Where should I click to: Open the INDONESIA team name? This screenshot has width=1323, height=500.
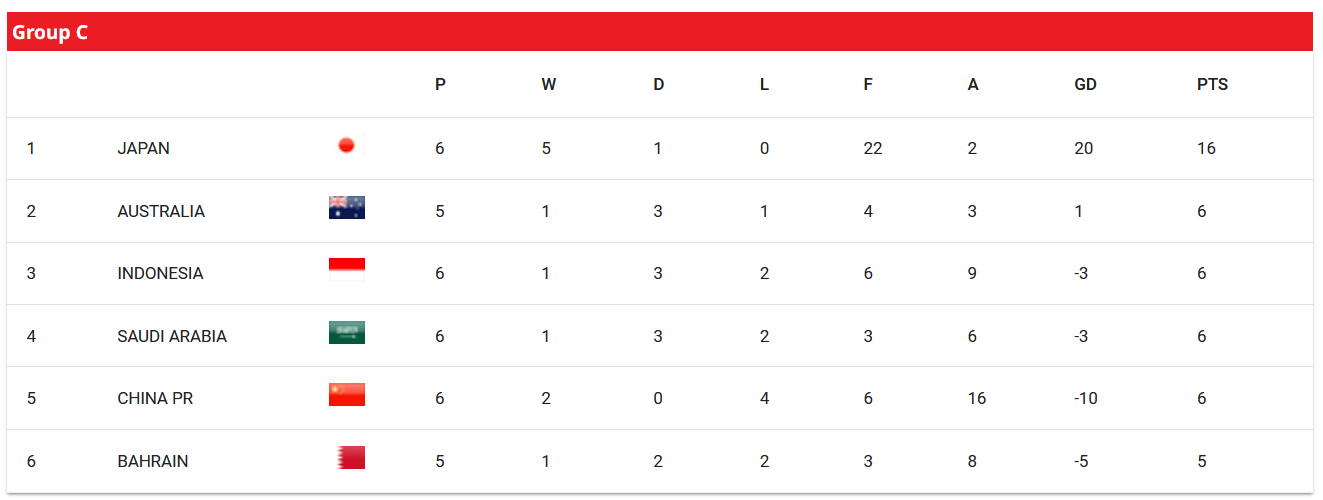coord(160,273)
